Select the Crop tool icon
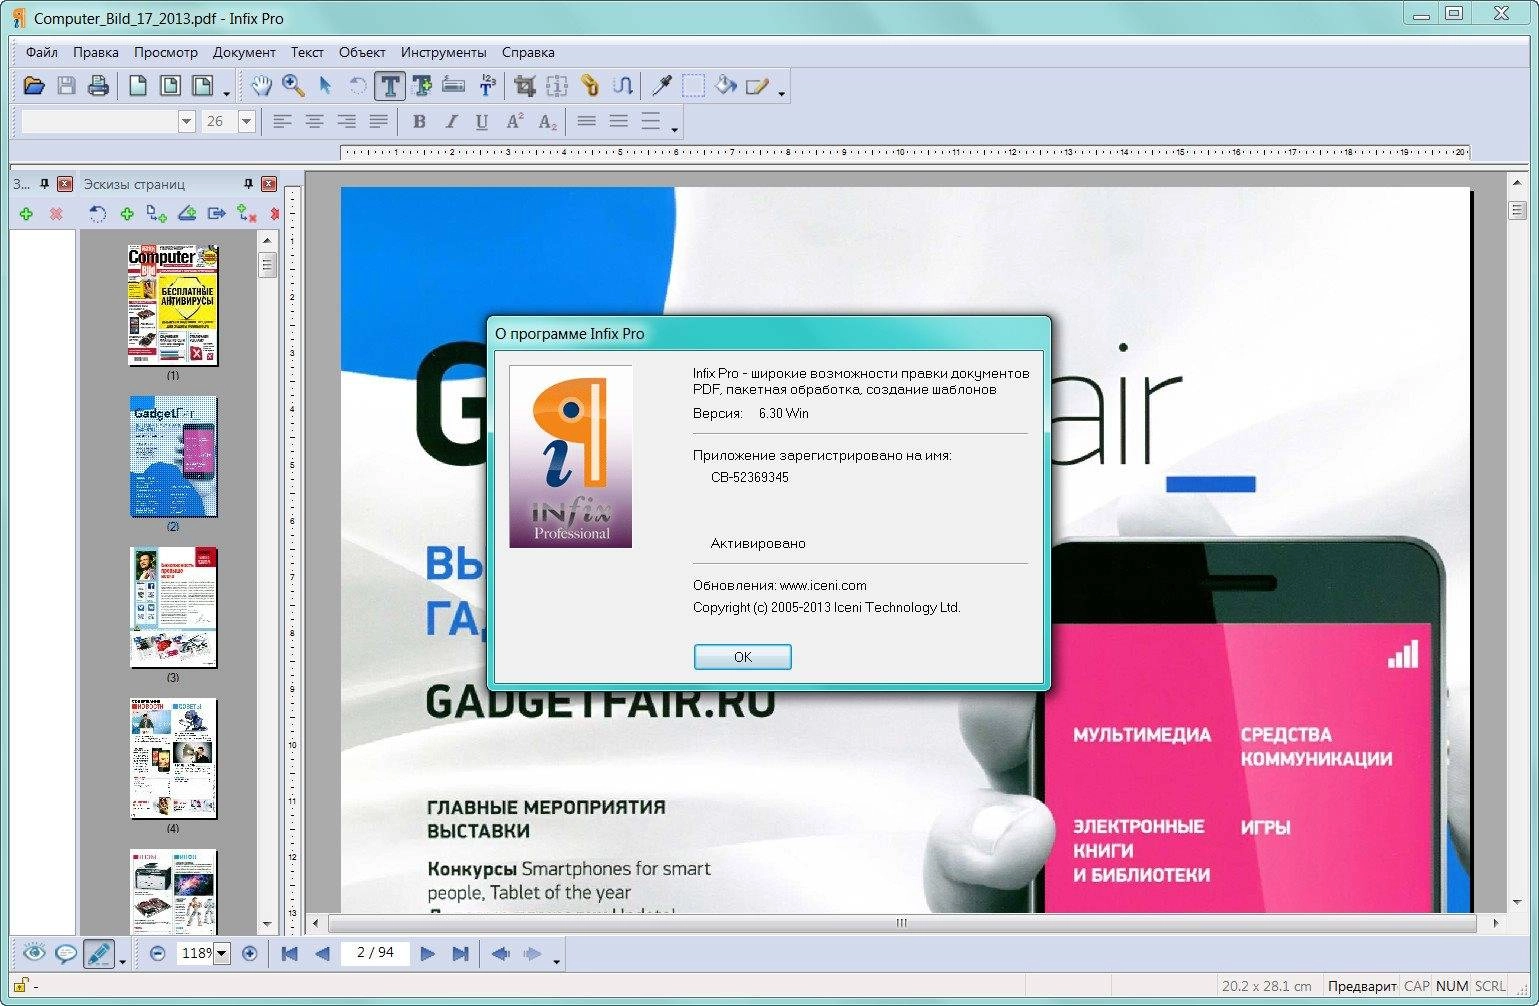The height and width of the screenshot is (1006, 1539). (x=525, y=86)
